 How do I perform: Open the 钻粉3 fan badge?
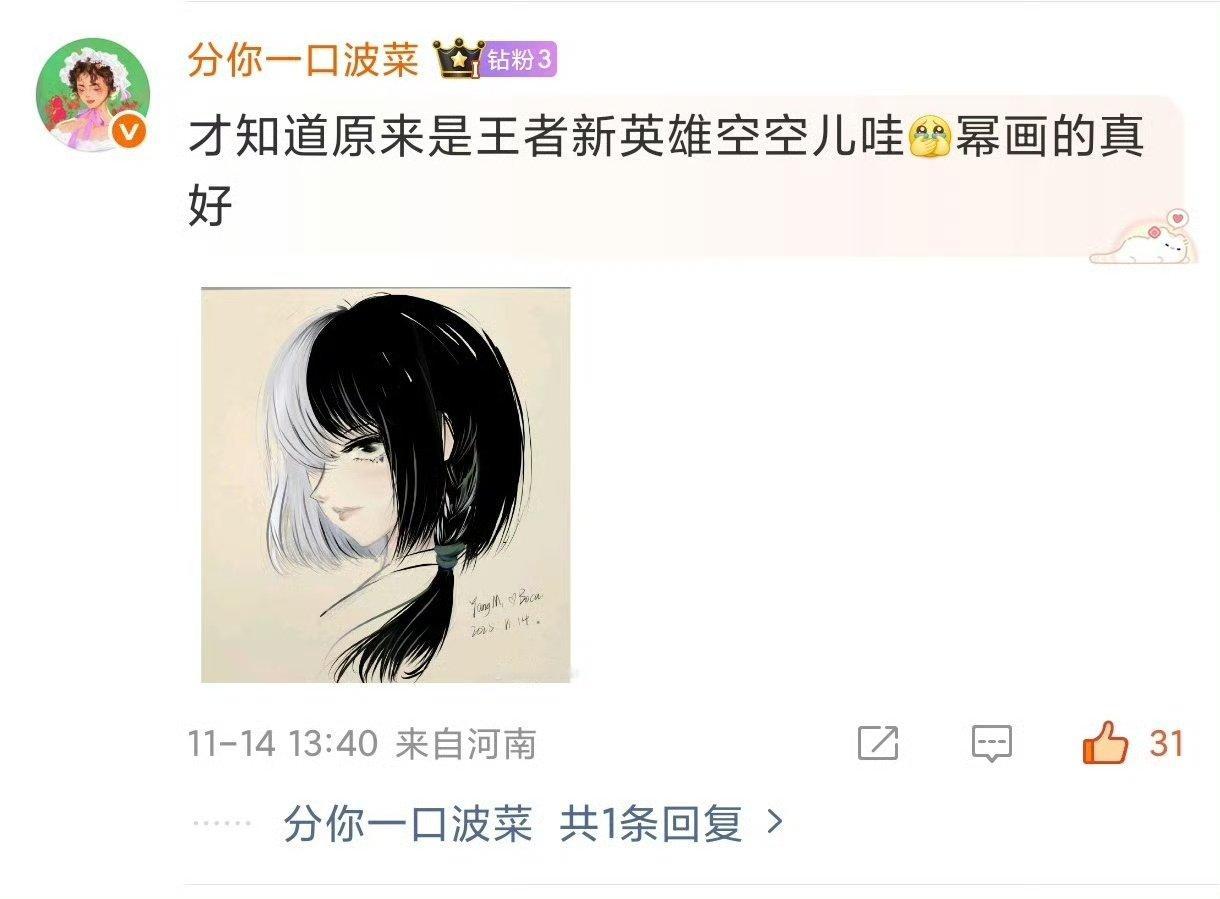(519, 60)
